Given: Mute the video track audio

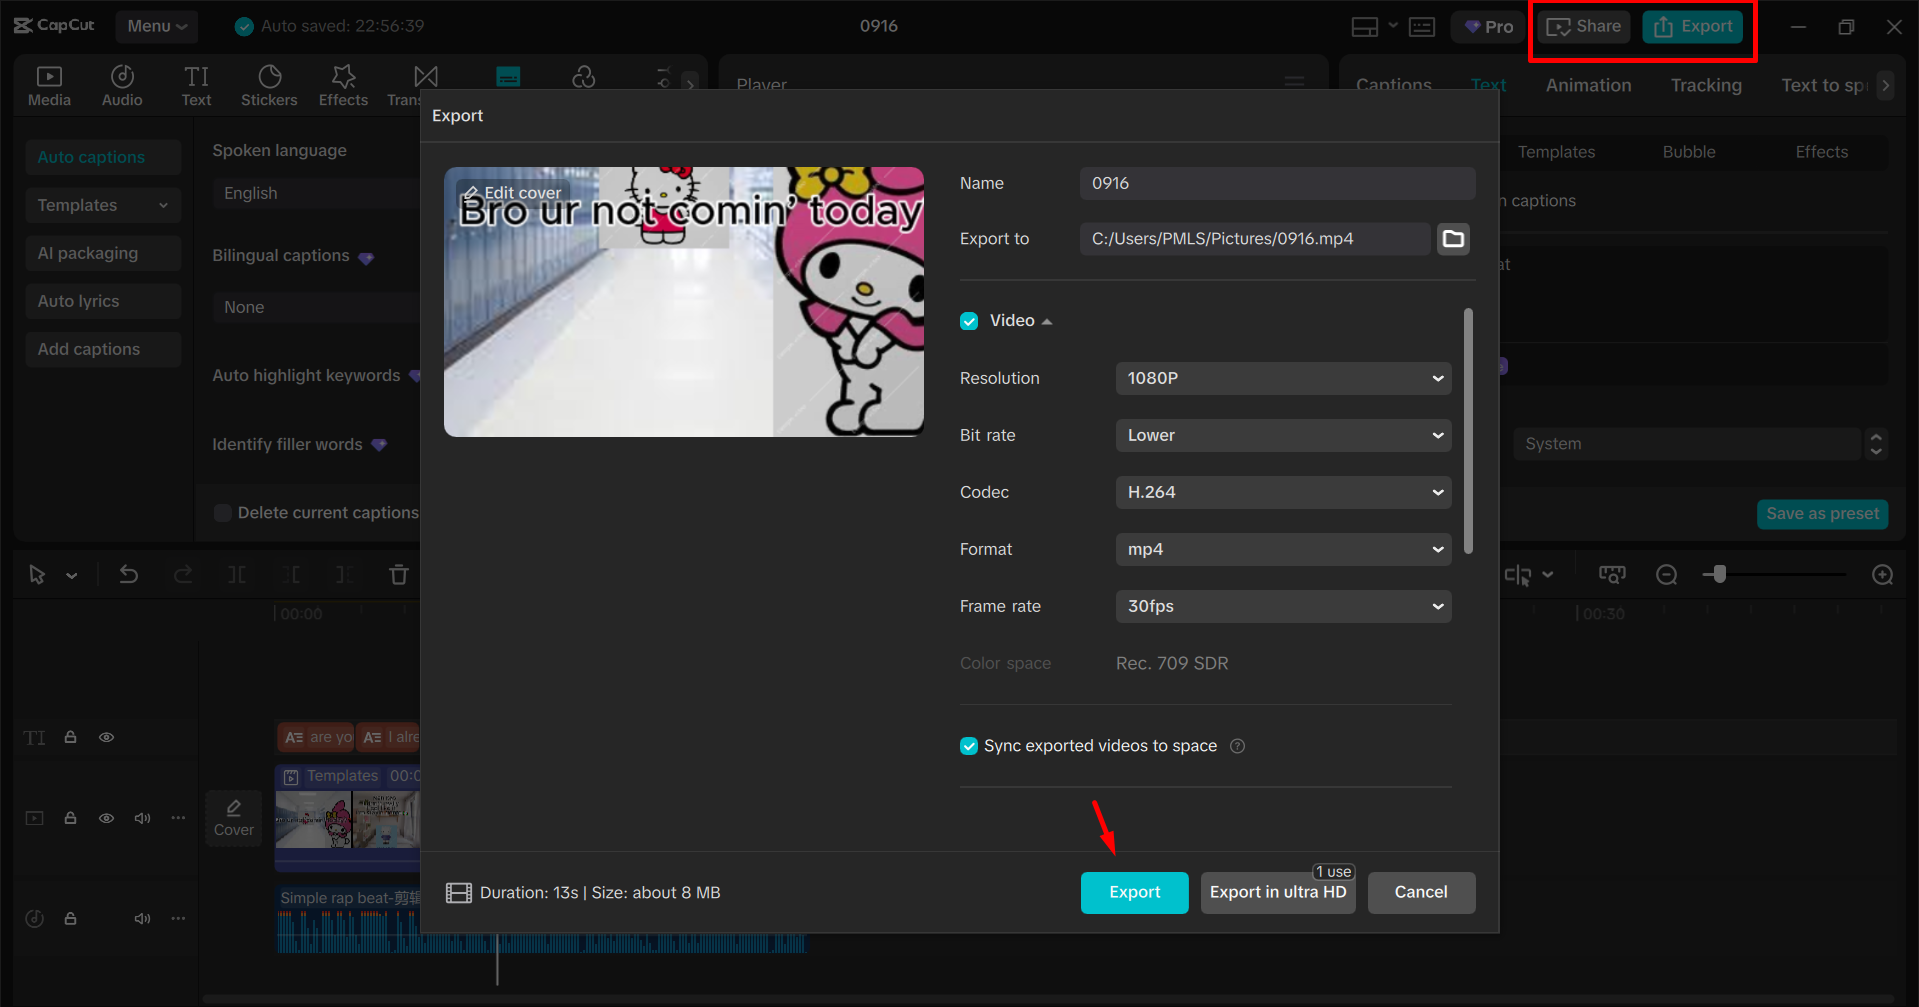Looking at the screenshot, I should (142, 817).
